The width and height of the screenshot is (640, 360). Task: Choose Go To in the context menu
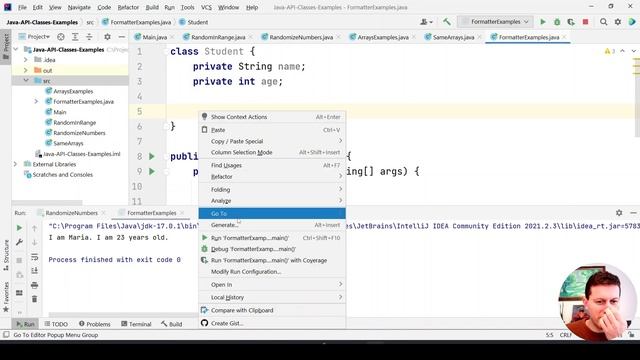click(272, 213)
